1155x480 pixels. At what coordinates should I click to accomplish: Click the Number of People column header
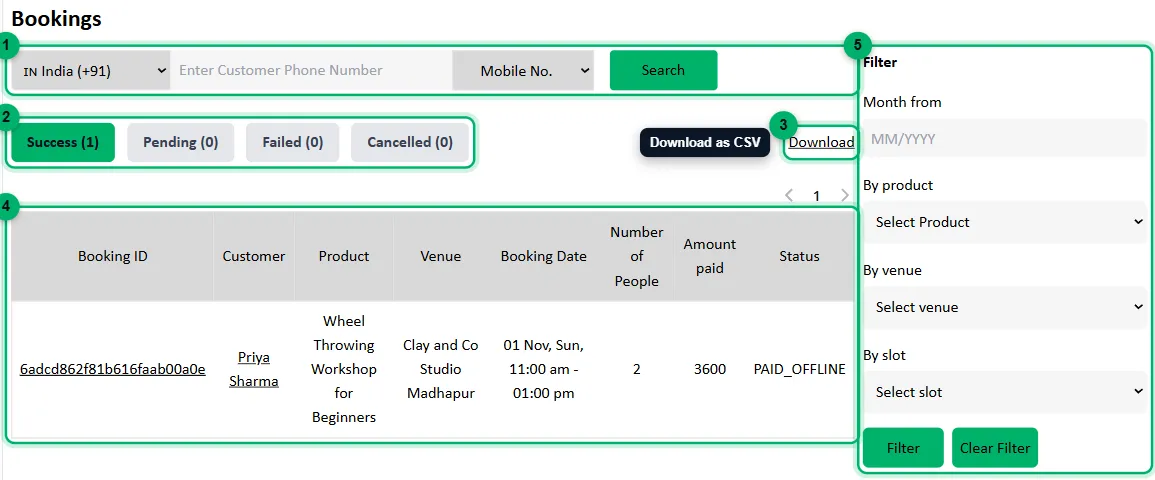click(x=636, y=256)
